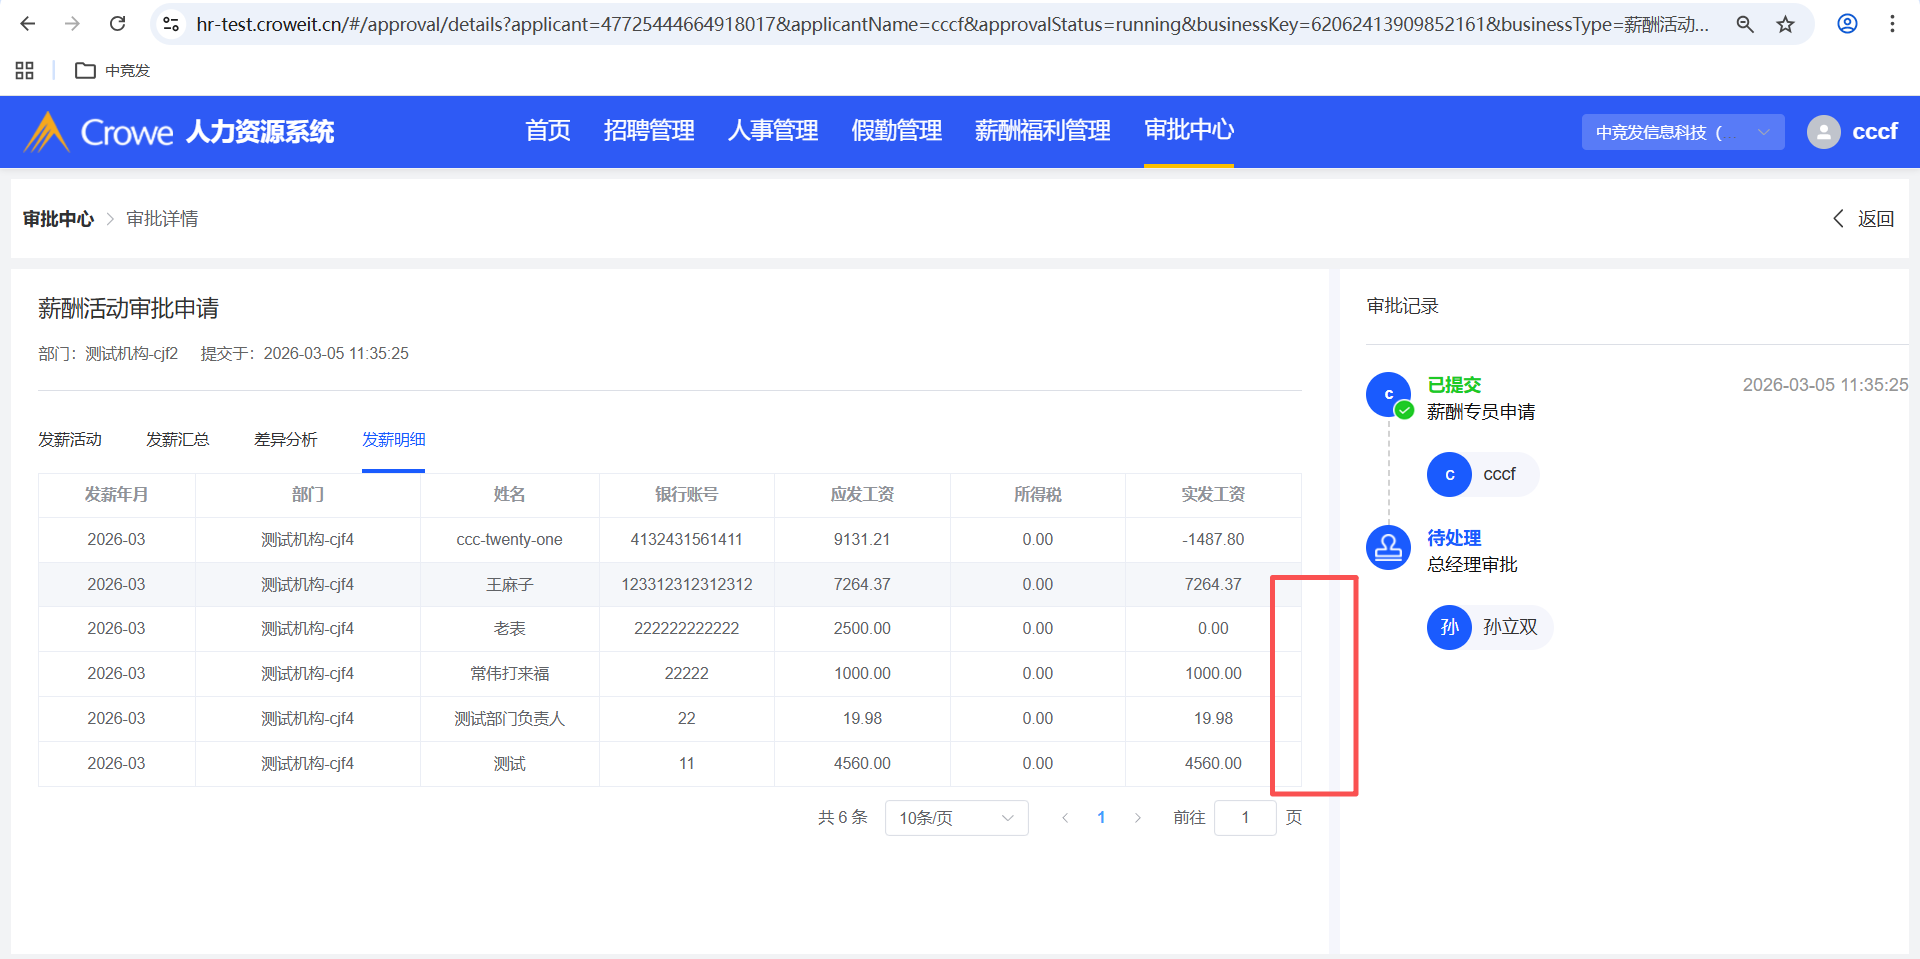This screenshot has height=959, width=1920.
Task: Open 薪酬福利管理 in the top menu
Action: 1042,131
